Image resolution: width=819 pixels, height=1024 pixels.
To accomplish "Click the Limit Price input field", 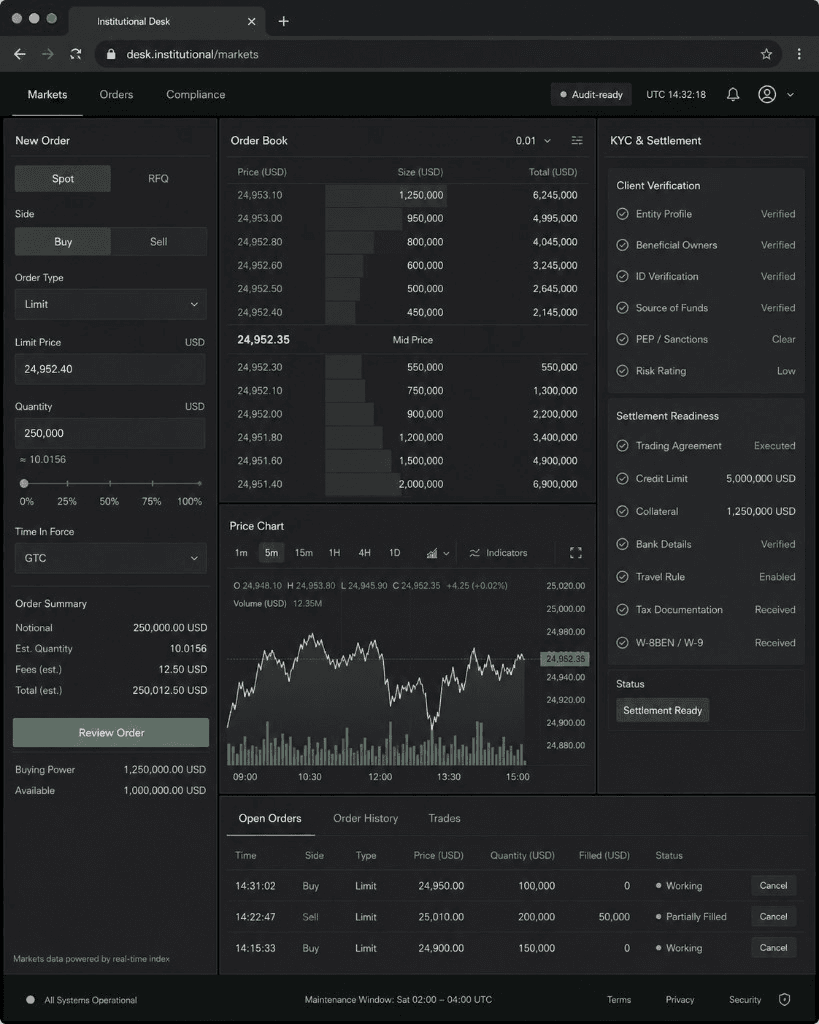I will pyautogui.click(x=110, y=369).
